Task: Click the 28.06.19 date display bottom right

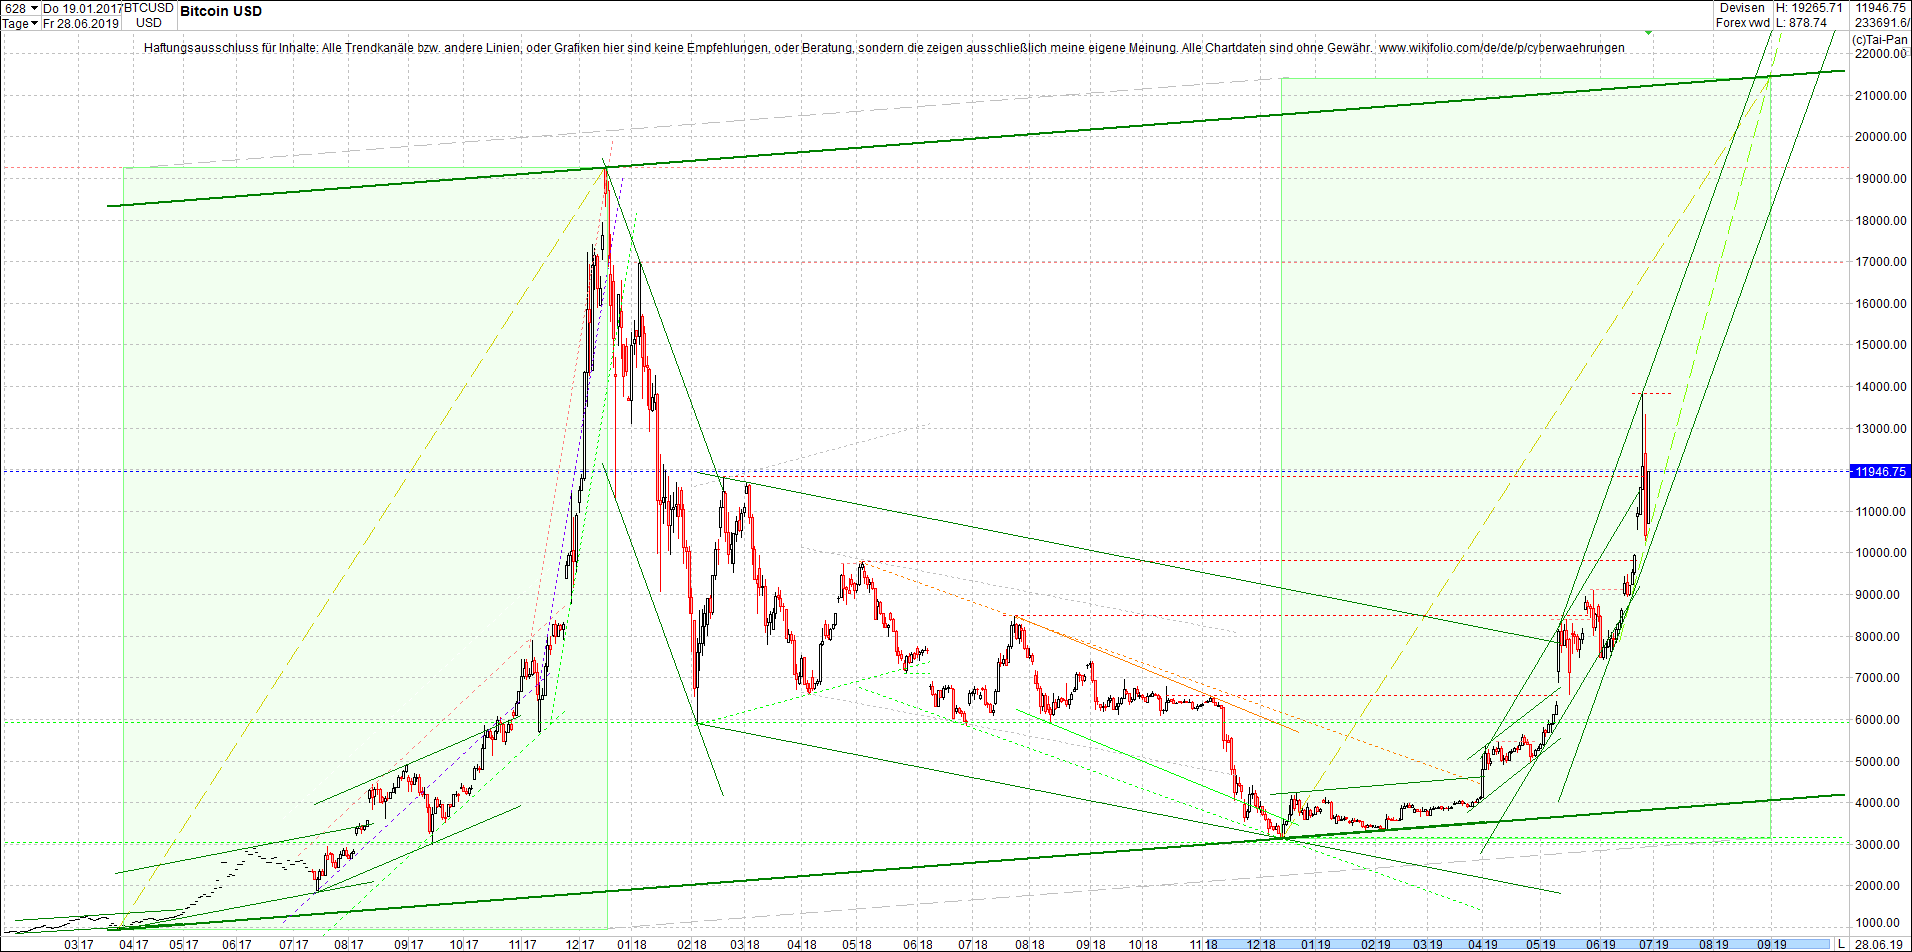Action: click(x=1878, y=945)
